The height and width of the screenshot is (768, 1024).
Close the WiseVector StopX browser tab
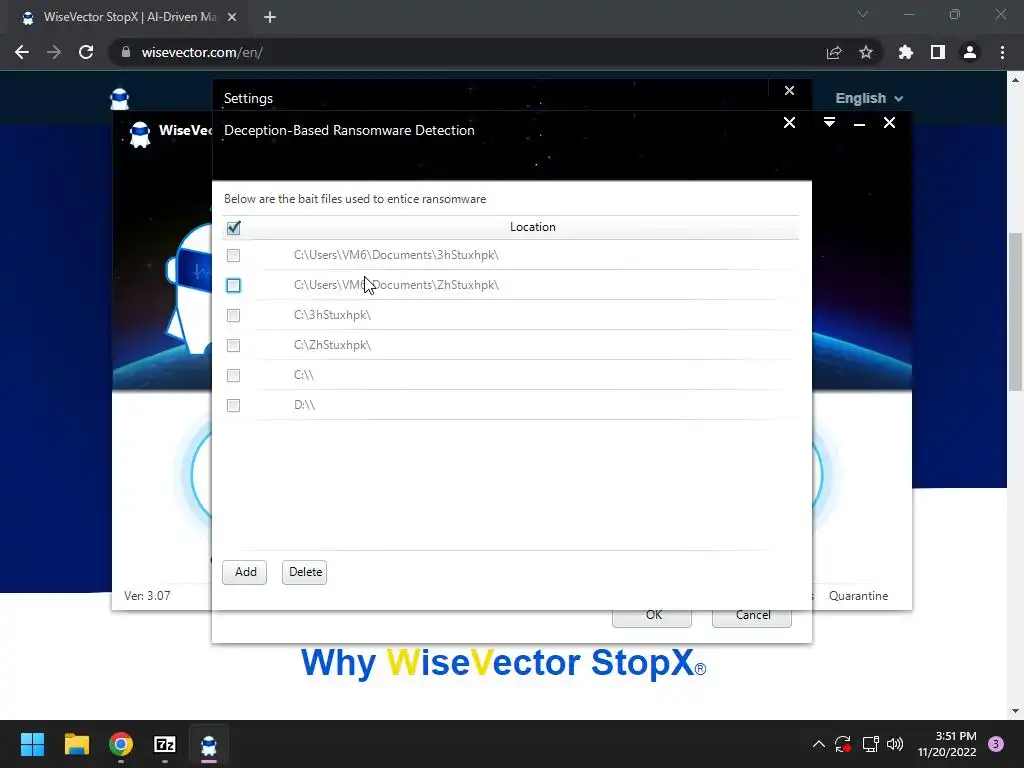click(232, 18)
